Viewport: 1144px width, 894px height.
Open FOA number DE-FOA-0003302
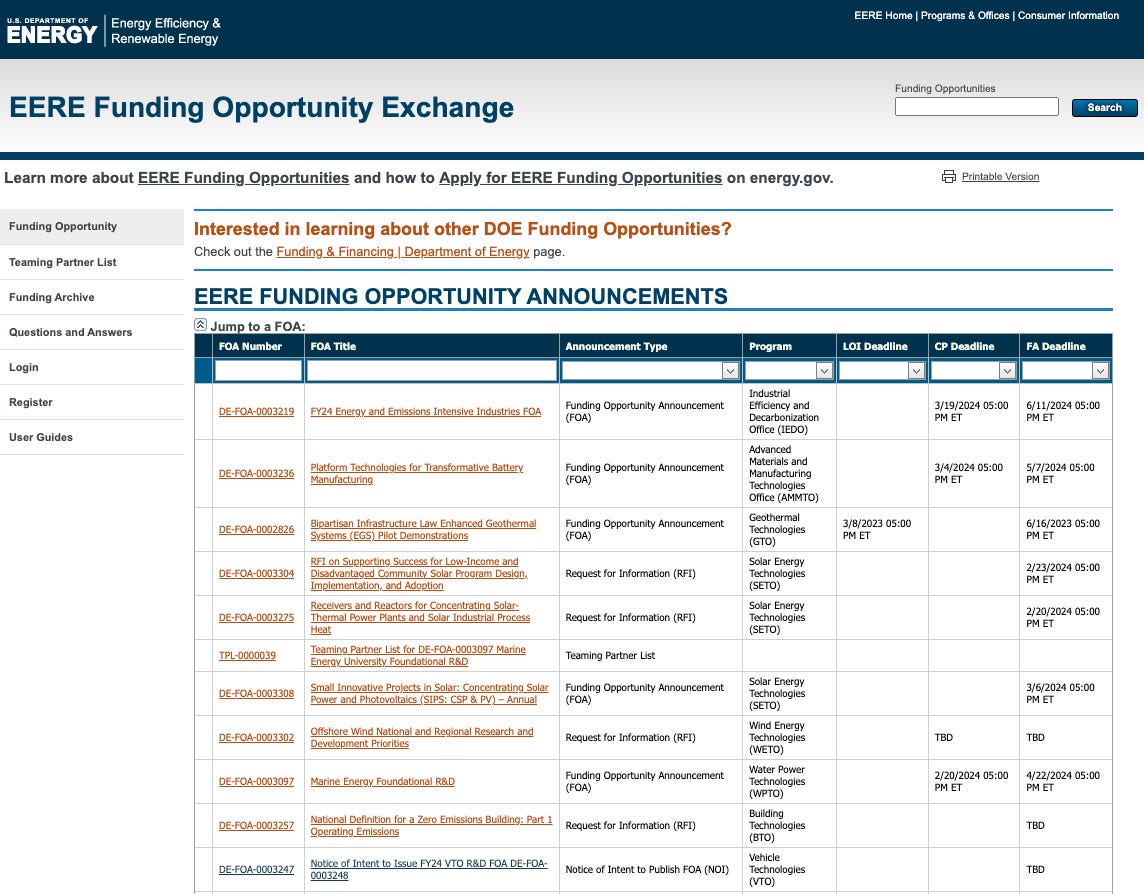pyautogui.click(x=256, y=738)
